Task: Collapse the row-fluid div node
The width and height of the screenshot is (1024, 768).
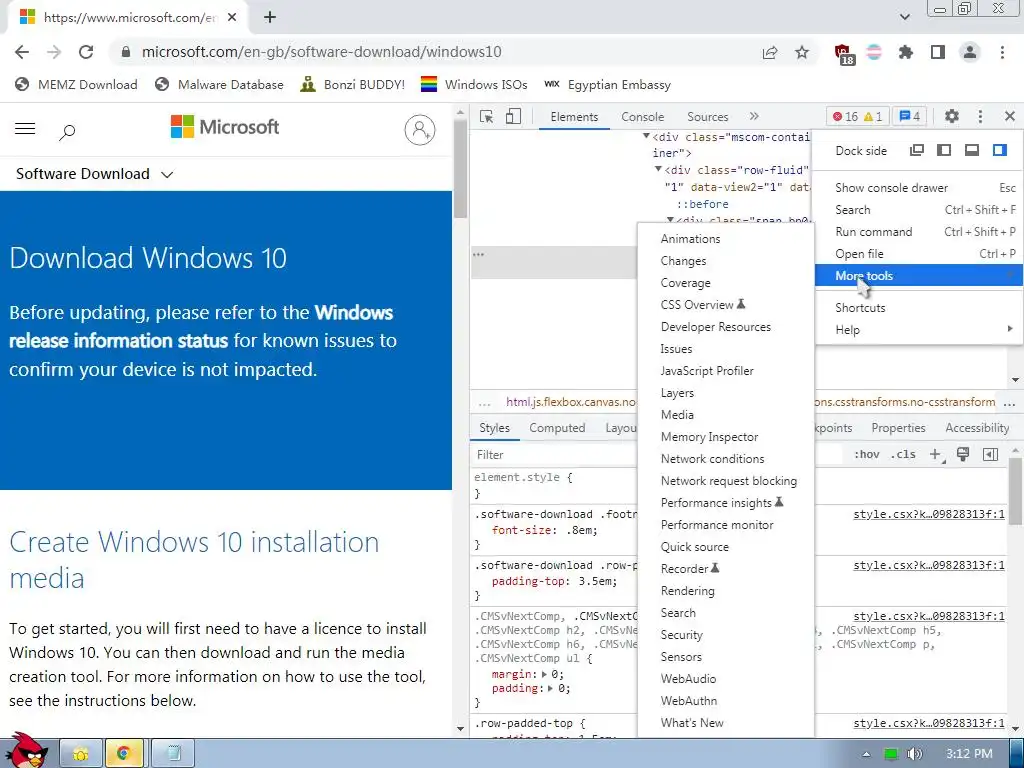Action: click(x=658, y=169)
